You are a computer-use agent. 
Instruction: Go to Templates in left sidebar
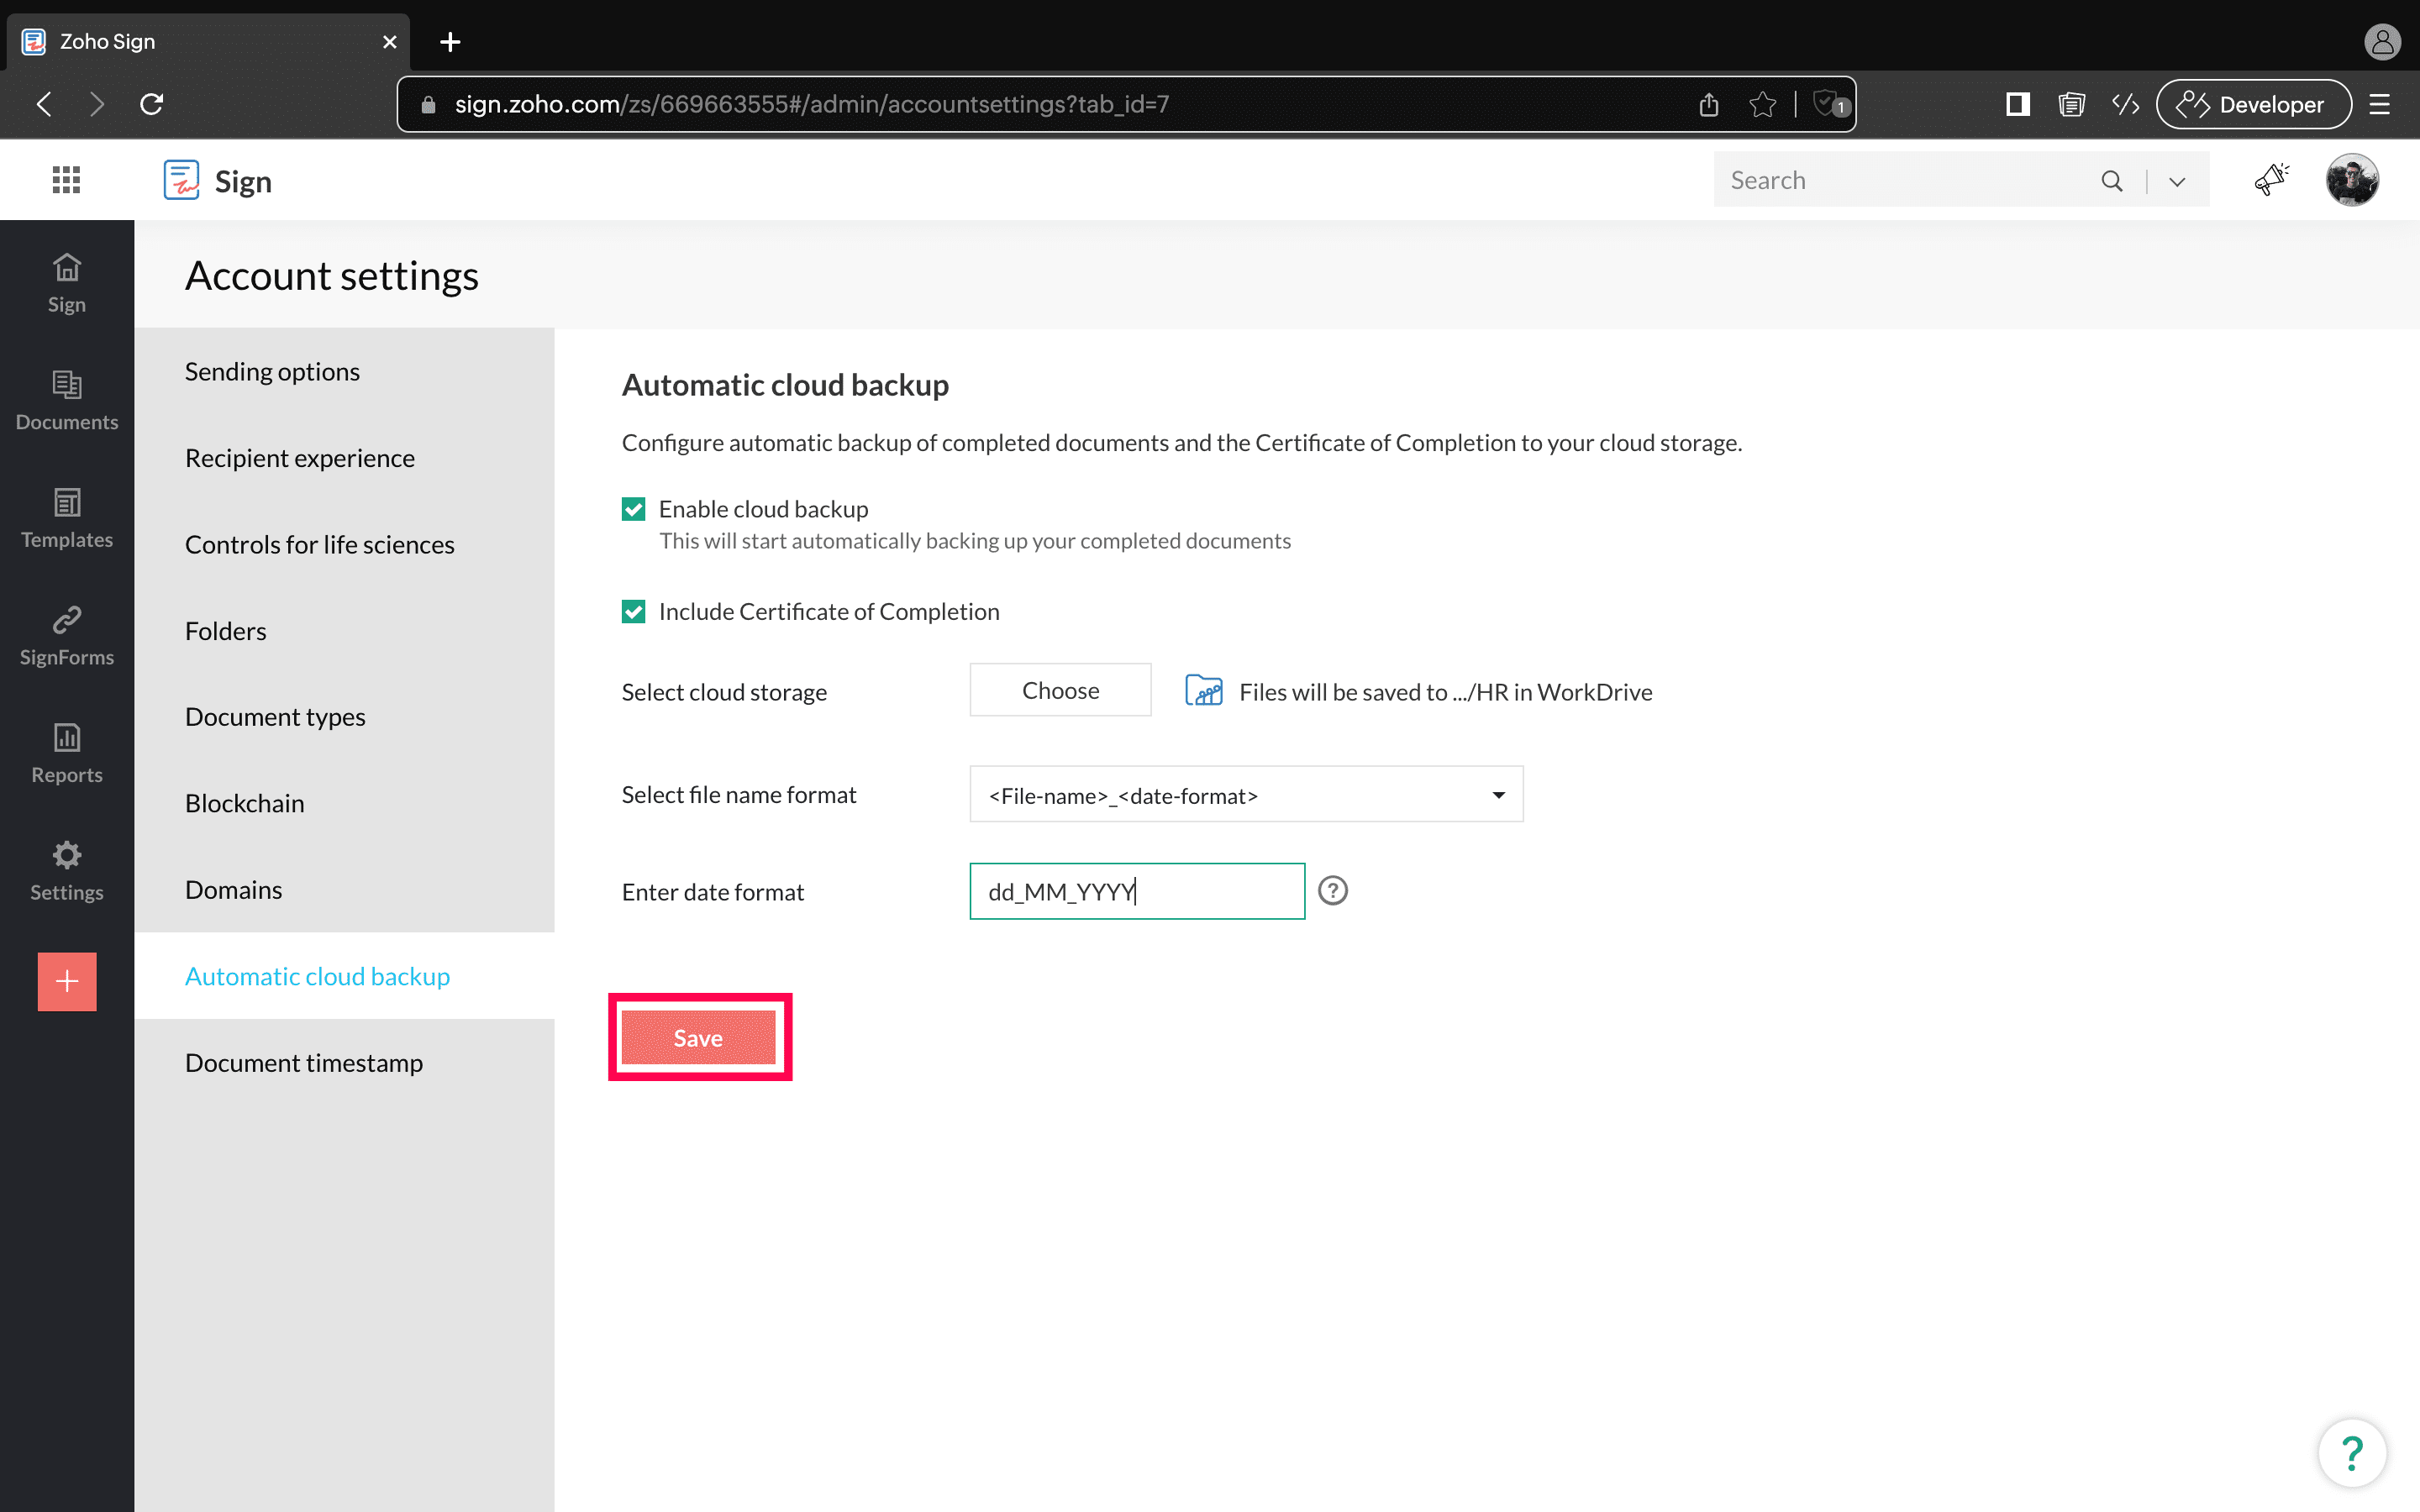[x=67, y=518]
